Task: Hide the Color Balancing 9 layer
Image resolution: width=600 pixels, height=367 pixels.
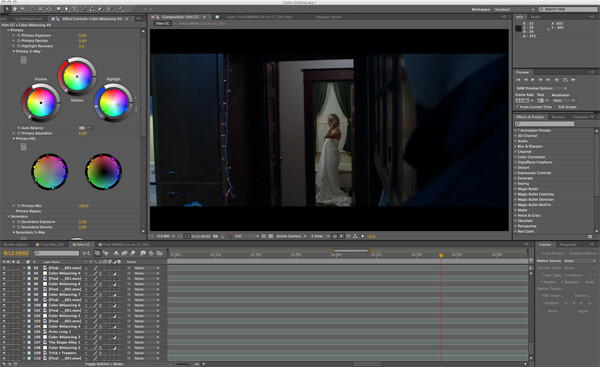Action: click(x=4, y=273)
